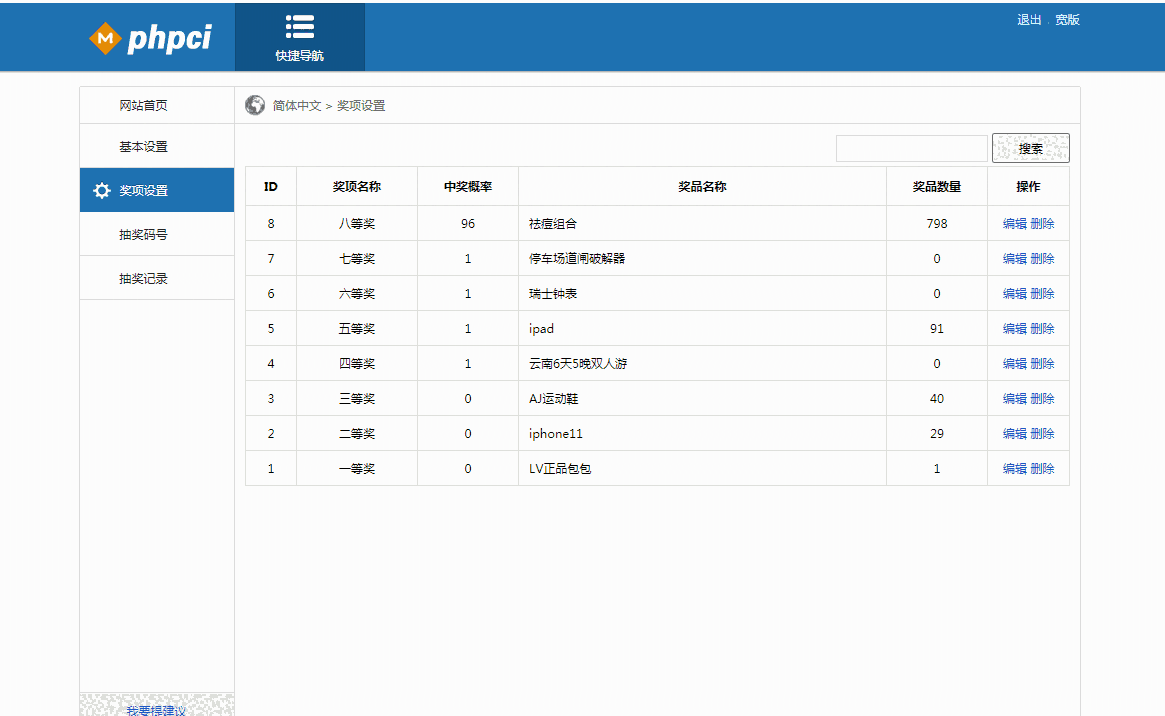This screenshot has width=1165, height=716.
Task: Edit the 八等奖 prize row
Action: [x=1014, y=224]
